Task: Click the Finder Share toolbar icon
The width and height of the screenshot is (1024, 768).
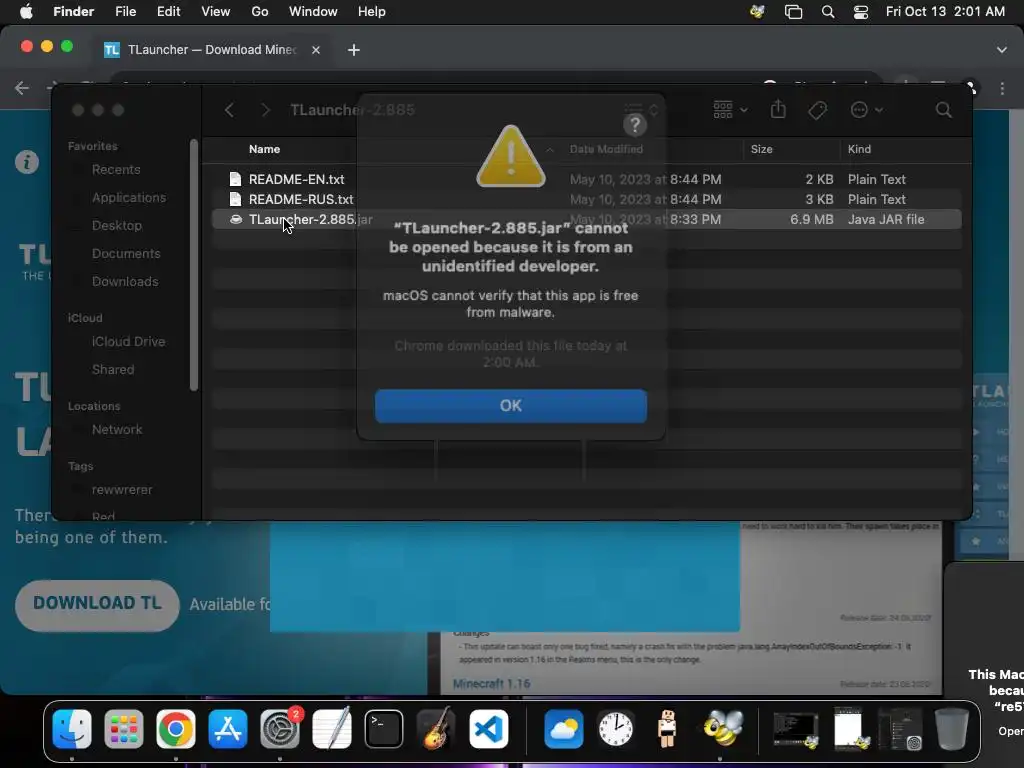Action: tap(778, 109)
